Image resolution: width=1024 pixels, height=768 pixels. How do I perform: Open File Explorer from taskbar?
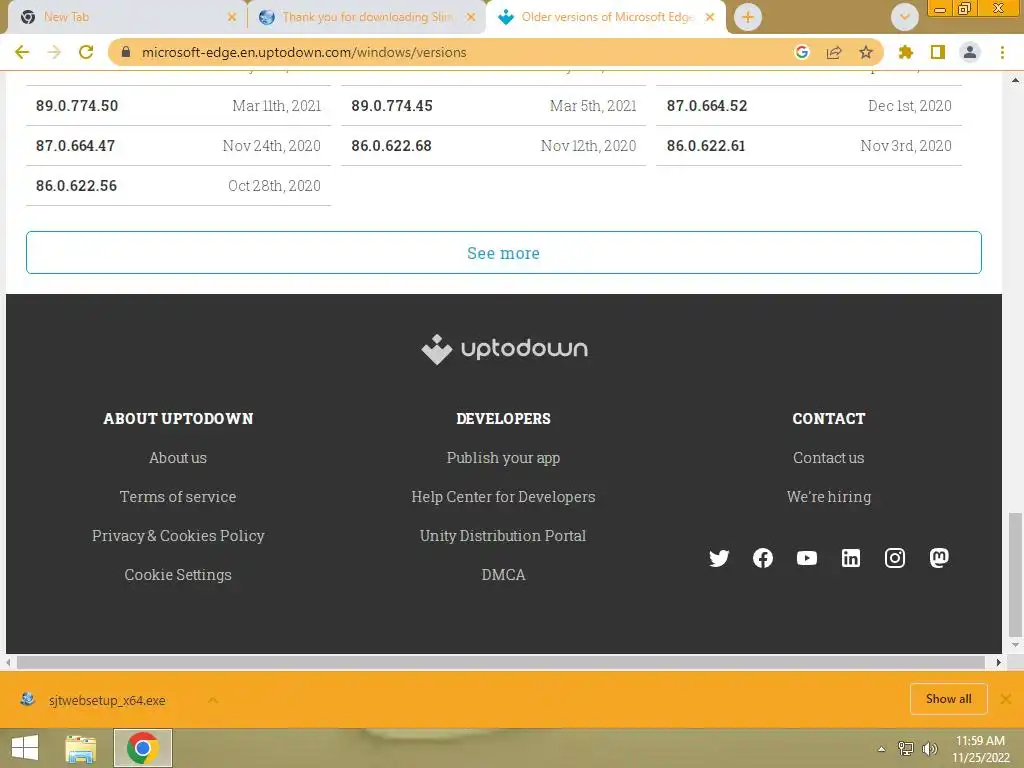(x=81, y=748)
